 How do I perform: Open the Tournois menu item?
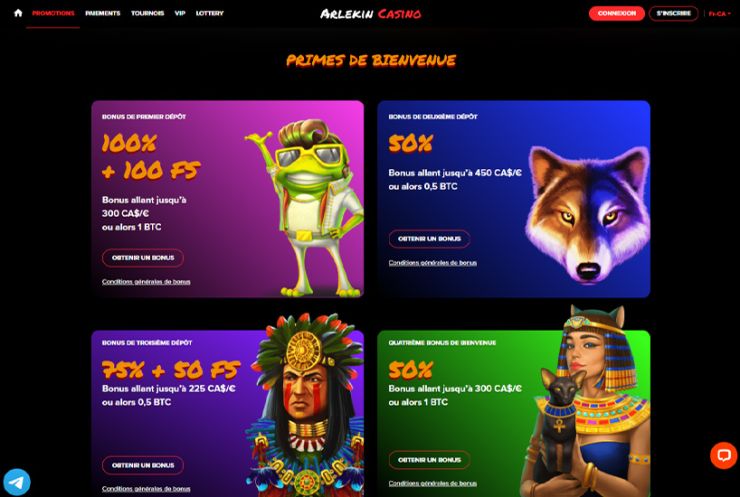pos(147,13)
